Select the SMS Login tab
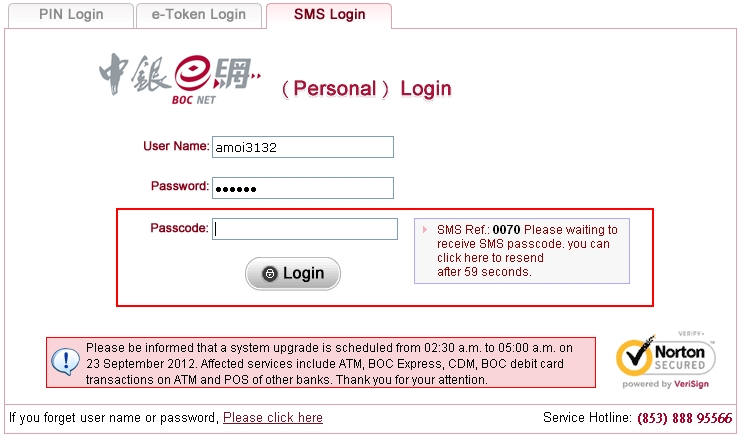 (329, 15)
